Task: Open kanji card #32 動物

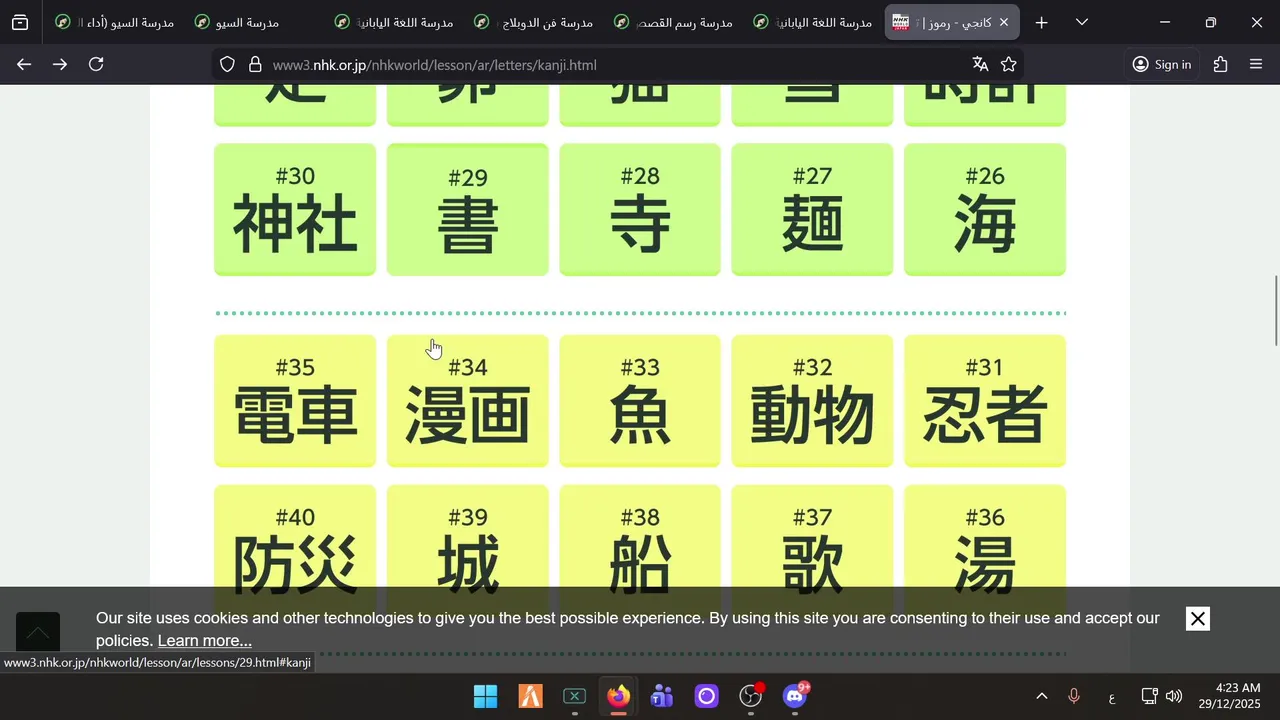Action: pyautogui.click(x=812, y=400)
